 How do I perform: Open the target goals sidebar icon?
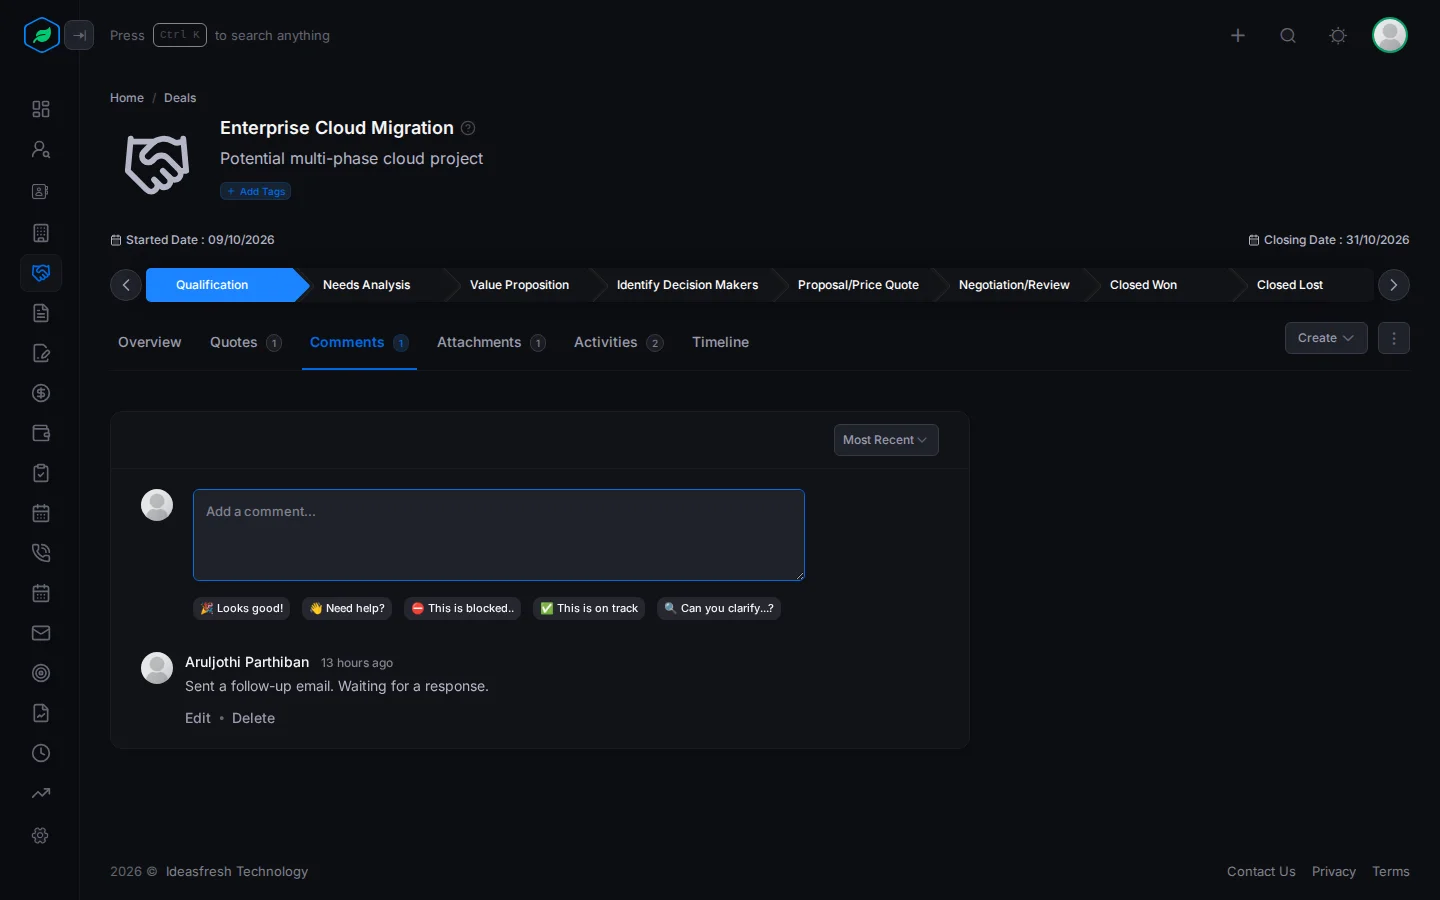click(41, 673)
